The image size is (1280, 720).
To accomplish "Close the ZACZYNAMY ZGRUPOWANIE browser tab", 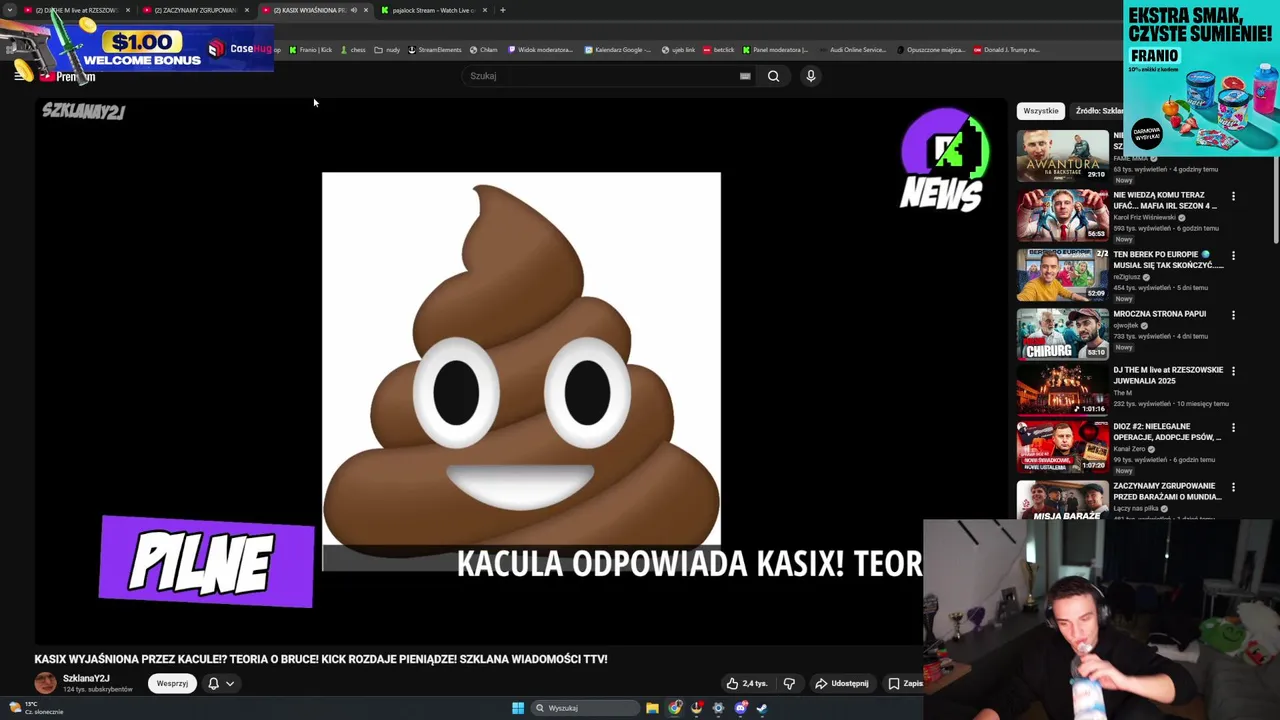I will 247,10.
